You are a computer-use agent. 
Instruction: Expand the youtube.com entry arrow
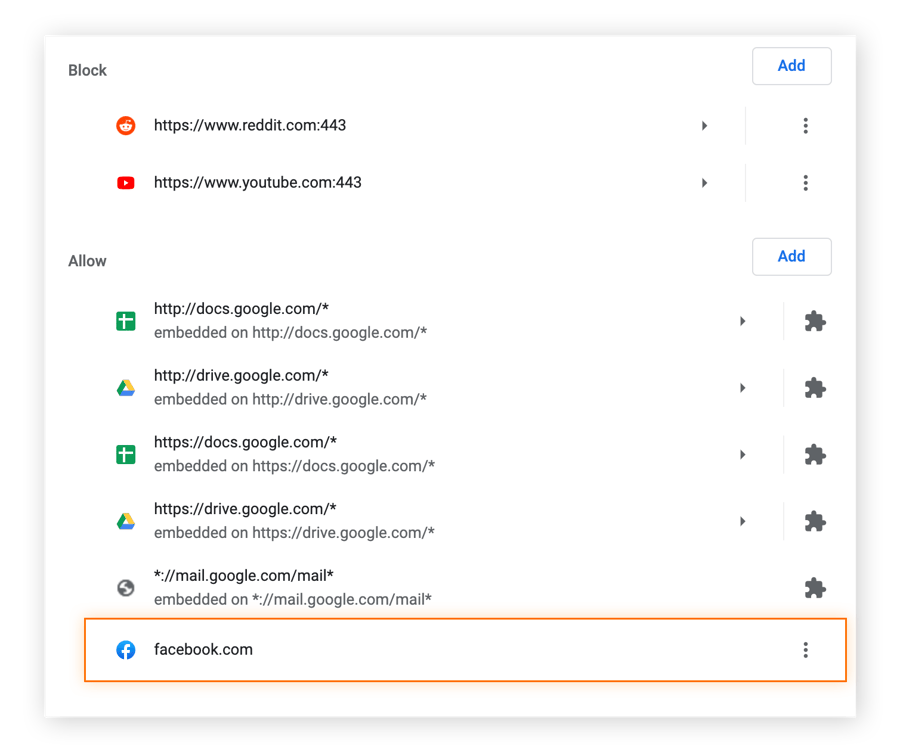click(x=704, y=182)
